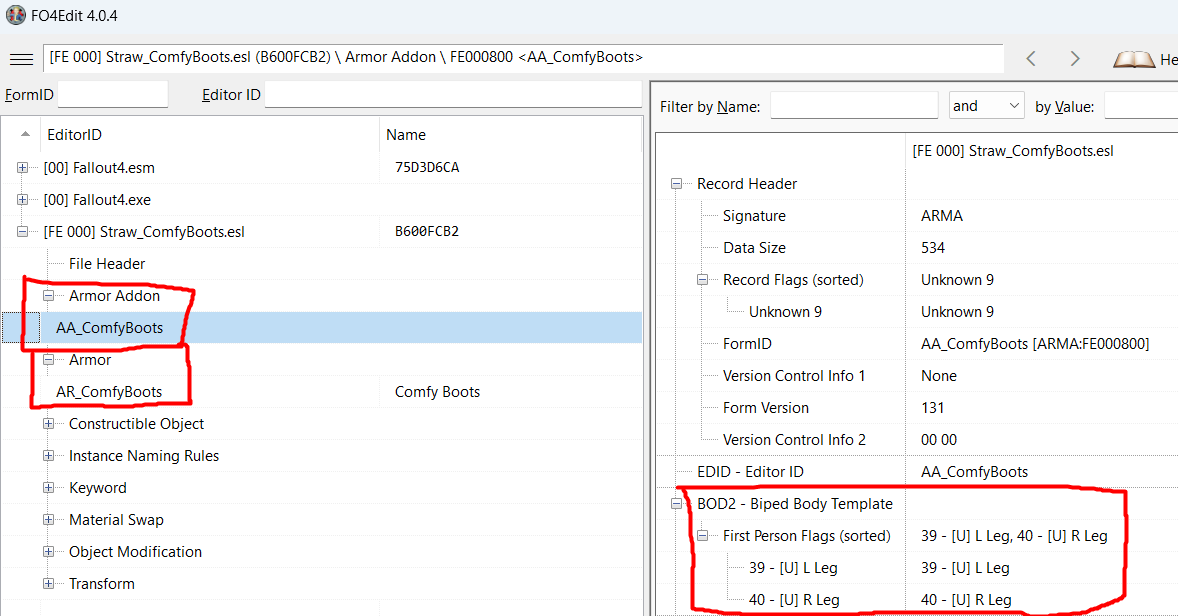Collapse First Person Flags (sorted)
The image size is (1178, 616).
[x=702, y=536]
